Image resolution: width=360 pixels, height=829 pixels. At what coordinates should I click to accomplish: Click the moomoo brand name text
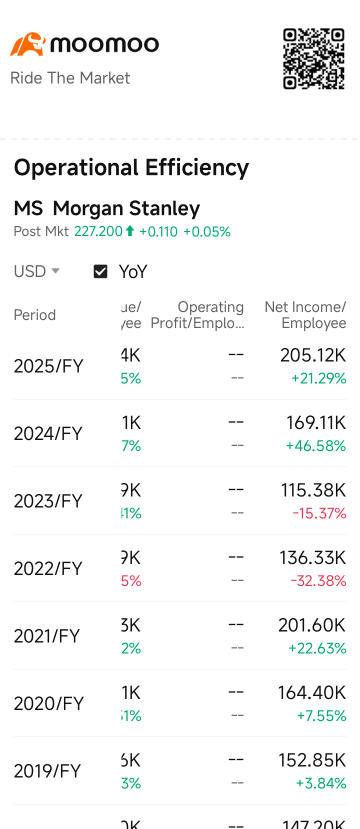[105, 44]
